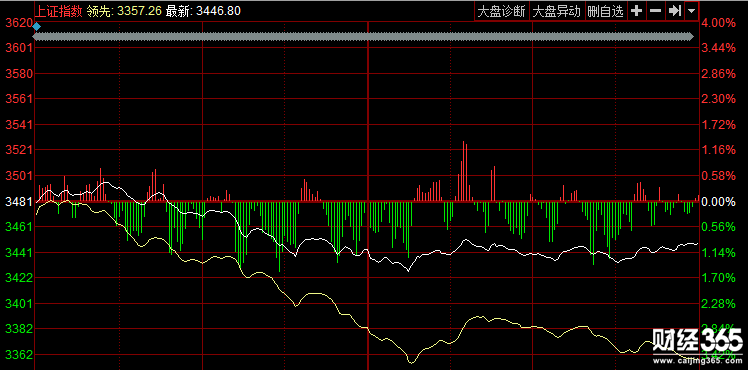Jump to latest with arrow-to-bar icon
Viewport: 748px width, 370px height.
675,11
